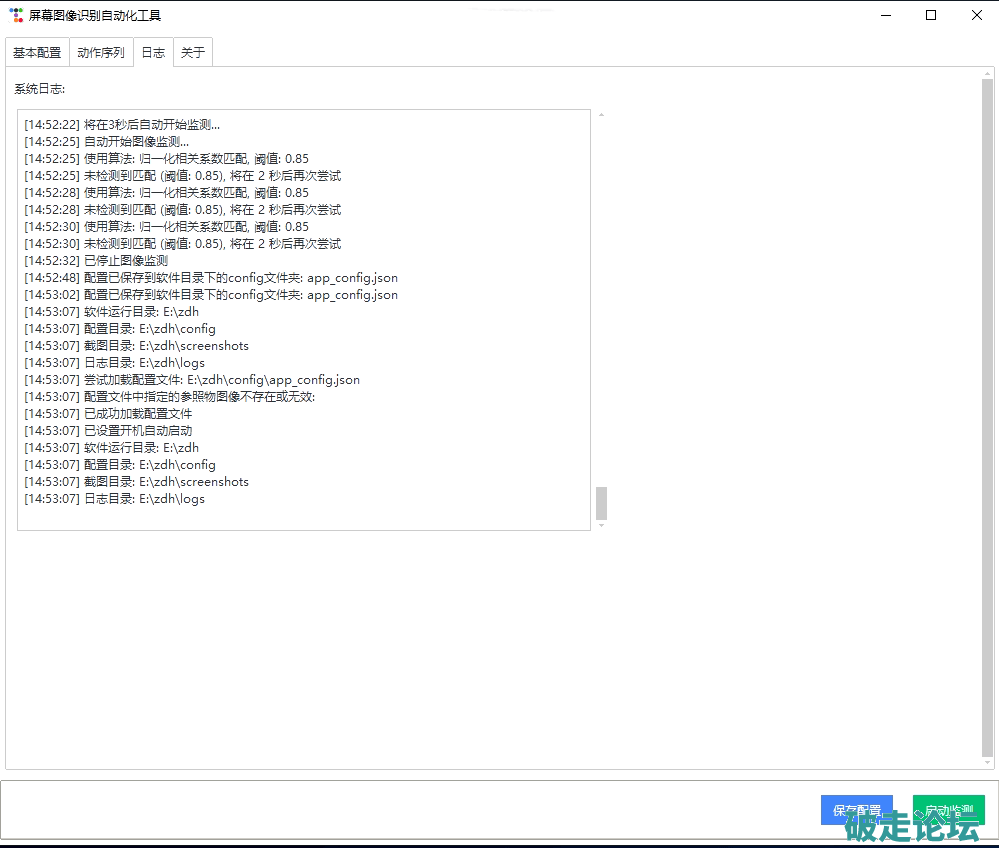Click the log box scrollbar up arrow
999x848 pixels.
(601, 115)
